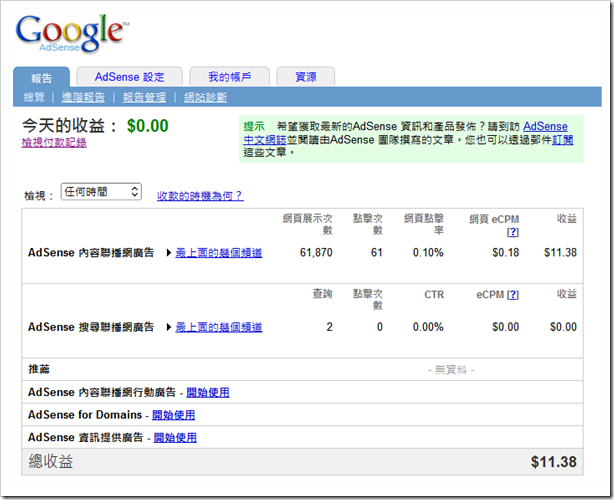Click the Google AdSense logo
Screen dimensions: 614x500
tap(72, 34)
